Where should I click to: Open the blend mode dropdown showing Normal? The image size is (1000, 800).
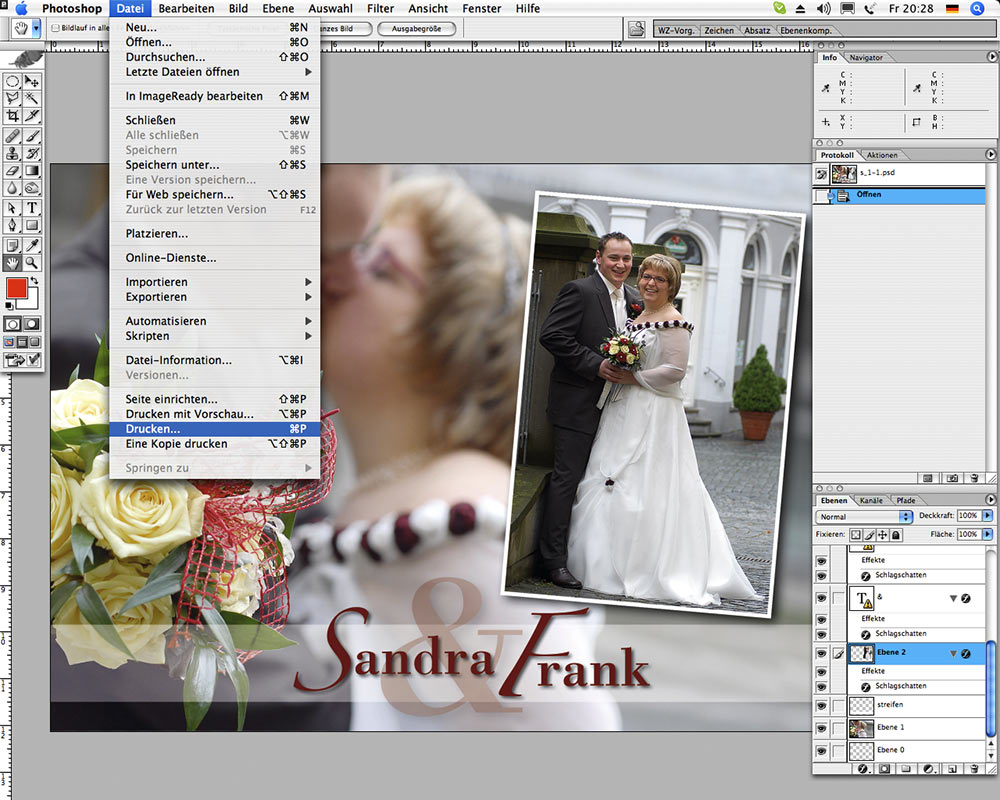pos(864,516)
